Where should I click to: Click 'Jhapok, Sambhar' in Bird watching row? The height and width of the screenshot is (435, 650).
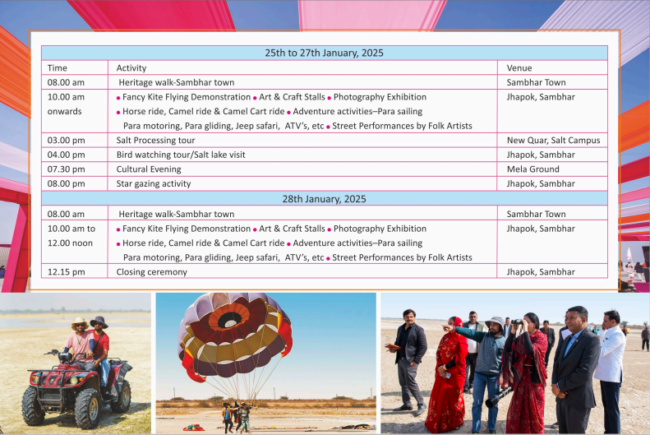pos(541,155)
